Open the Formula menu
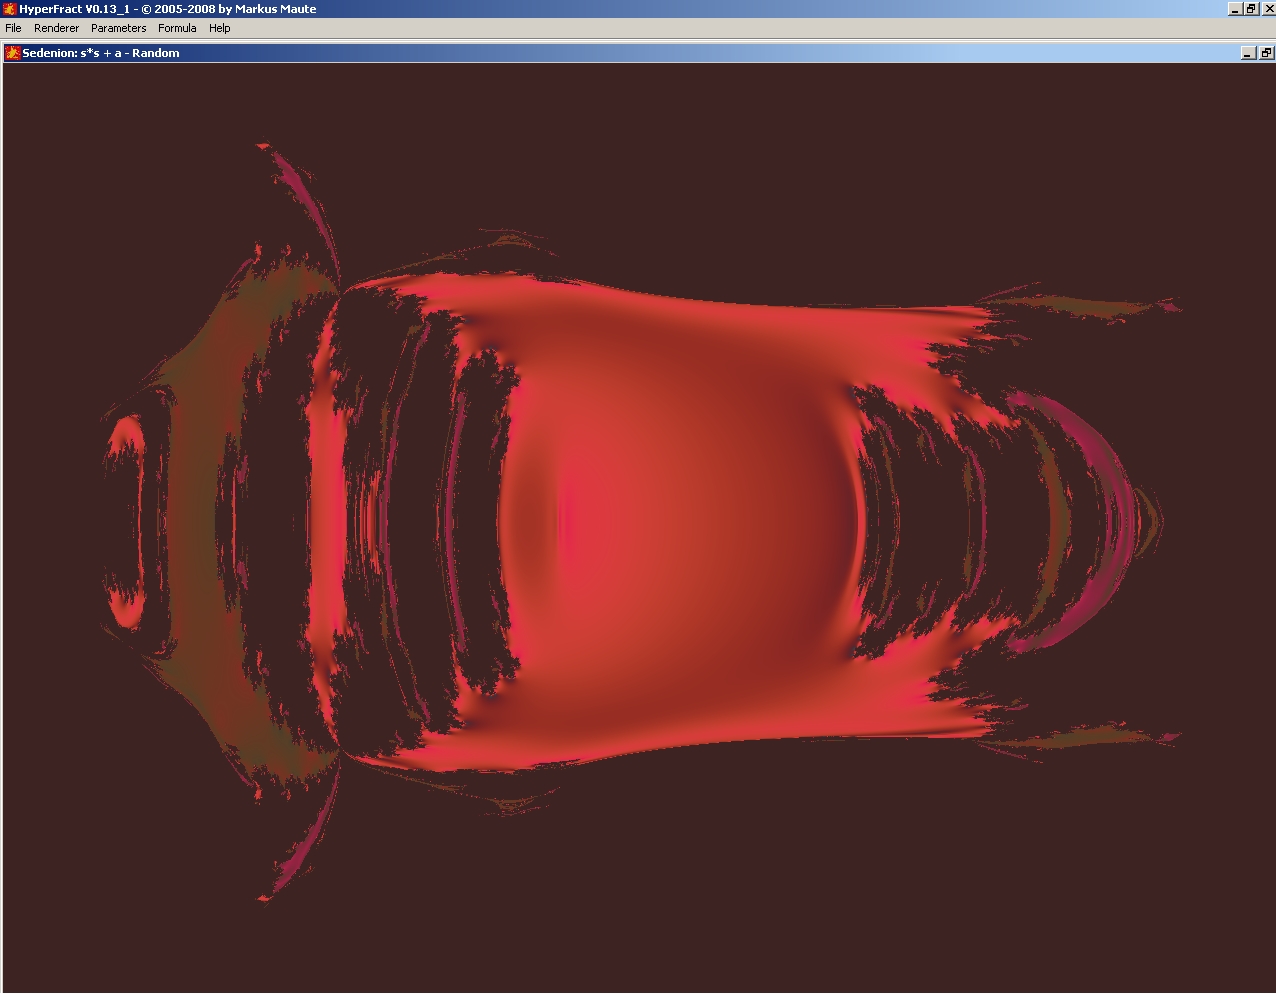The image size is (1276, 994). [177, 28]
